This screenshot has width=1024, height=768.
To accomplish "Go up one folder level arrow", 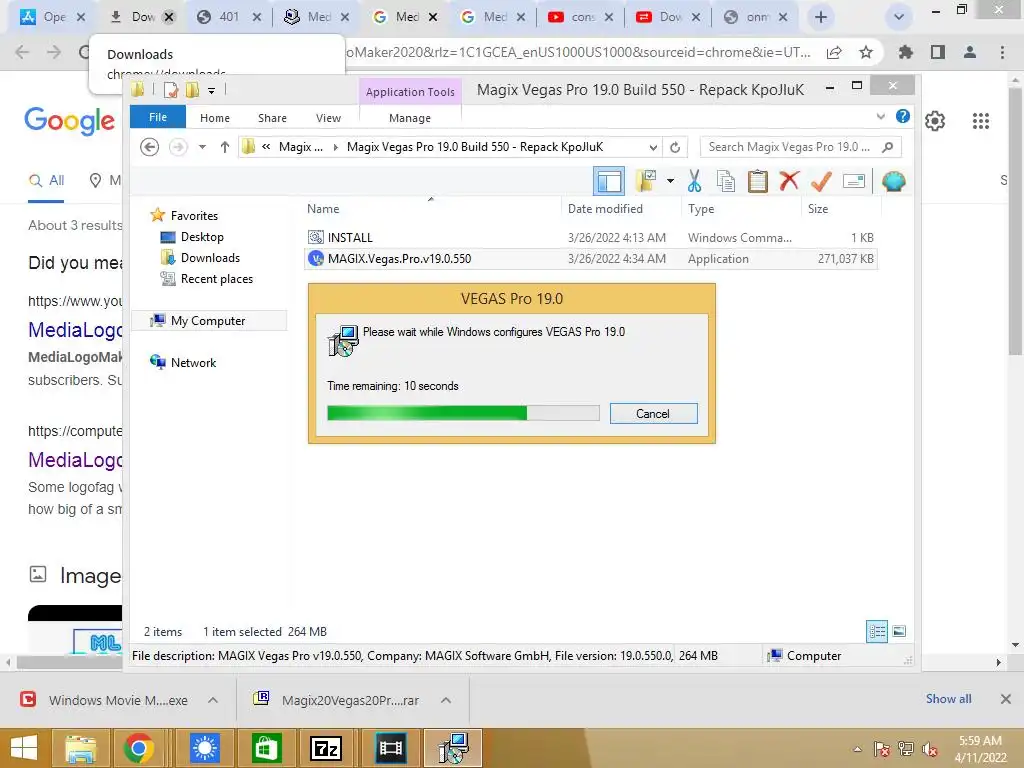I will (225, 147).
